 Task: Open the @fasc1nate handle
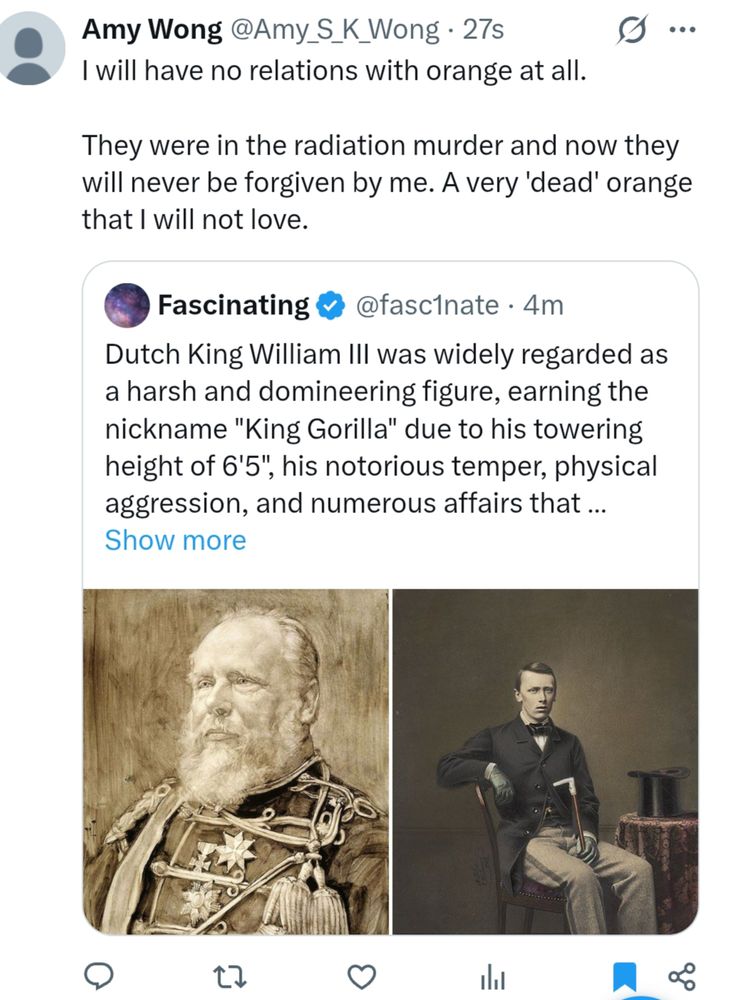coord(428,305)
